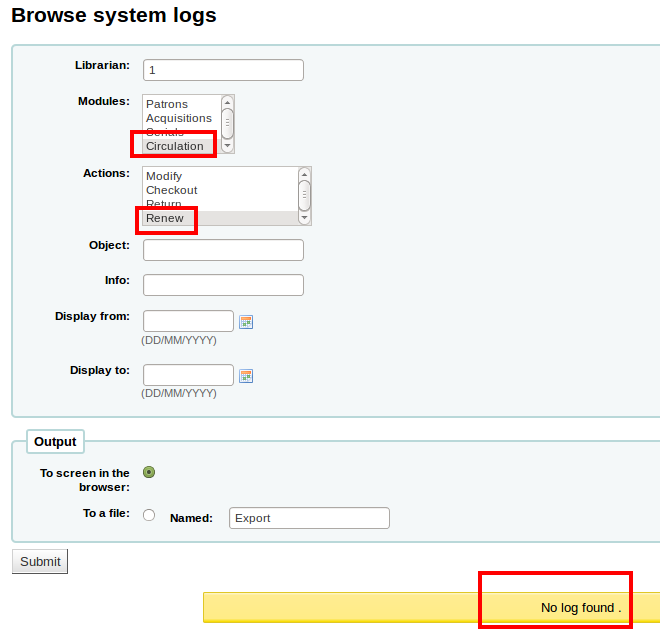This screenshot has width=660, height=633.
Task: Choose Acquisitions in the Modules list
Action: [179, 118]
